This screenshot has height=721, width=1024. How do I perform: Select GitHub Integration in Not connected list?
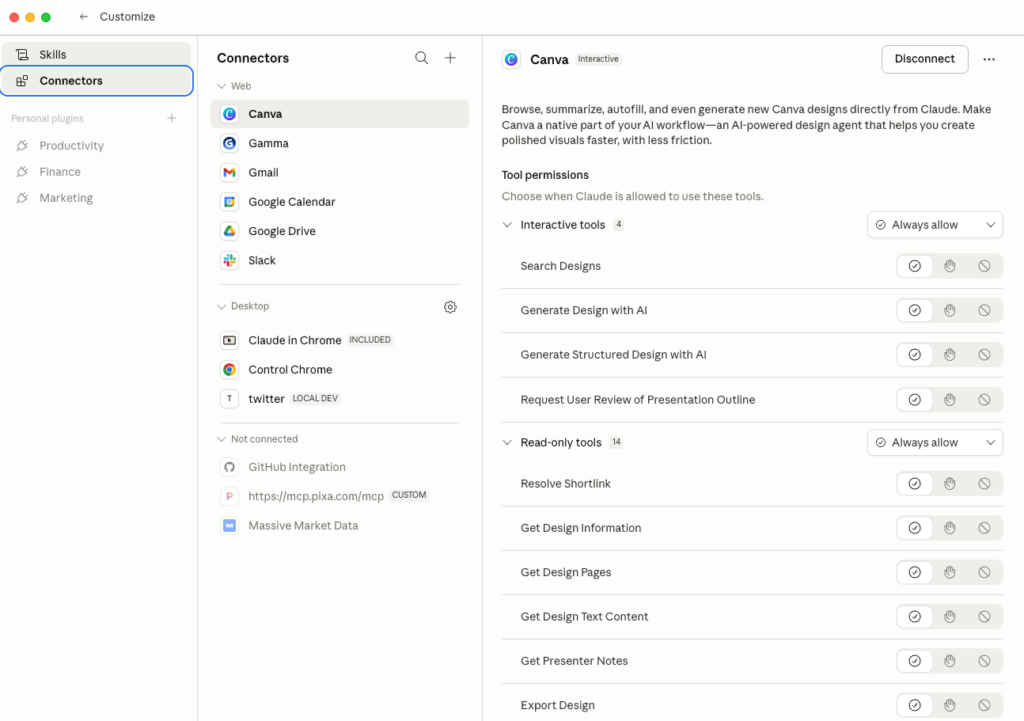click(x=297, y=467)
